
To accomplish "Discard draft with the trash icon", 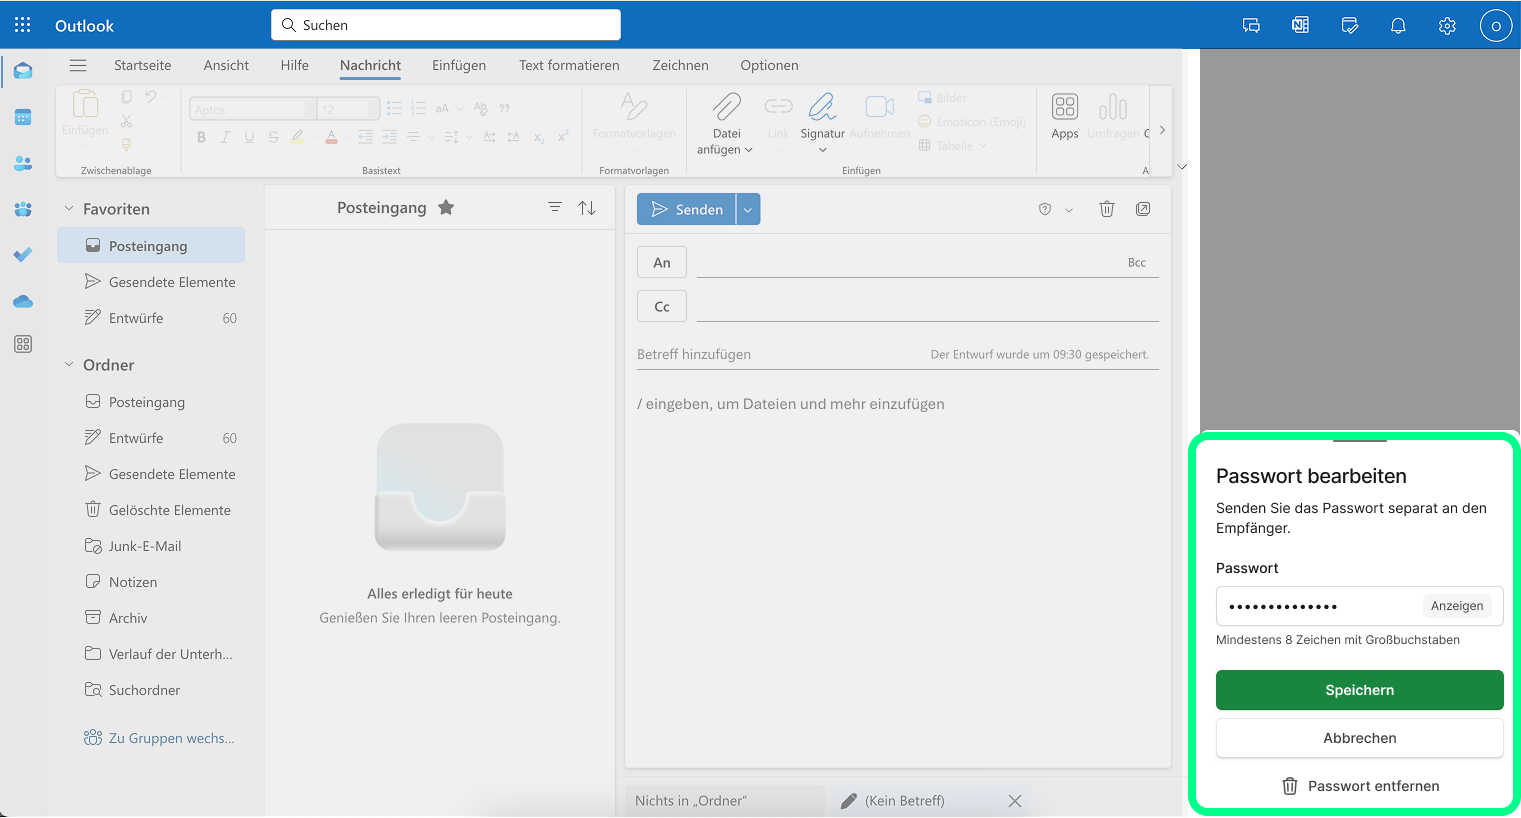I will click(x=1107, y=209).
